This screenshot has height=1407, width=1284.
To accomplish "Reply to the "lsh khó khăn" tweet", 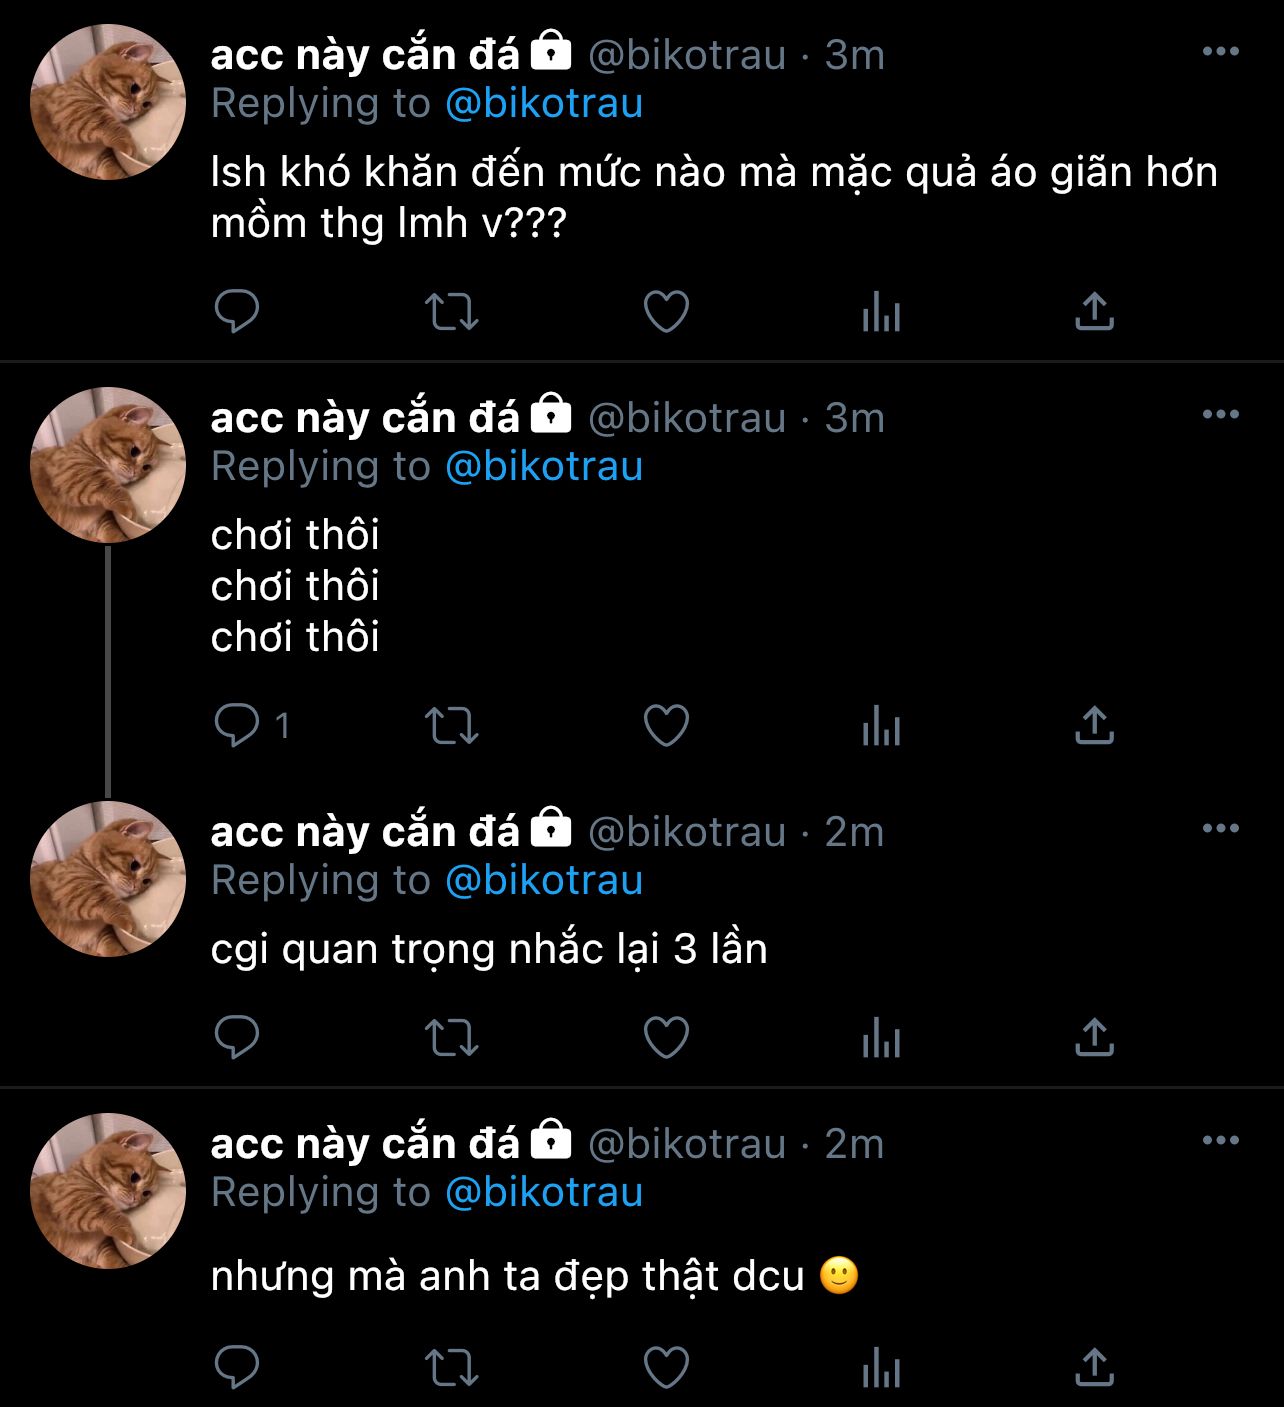I will click(x=237, y=312).
